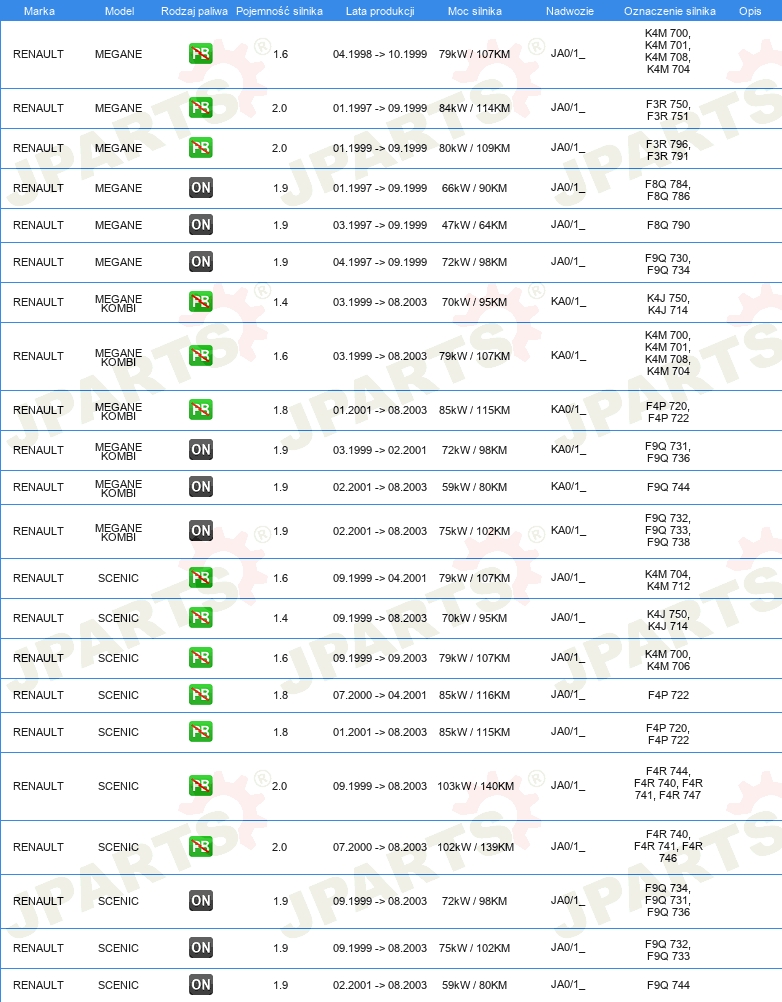This screenshot has height=1002, width=782.
Task: Click diesel ON icon for Scenic 72kW/98KM
Action: pos(201,900)
